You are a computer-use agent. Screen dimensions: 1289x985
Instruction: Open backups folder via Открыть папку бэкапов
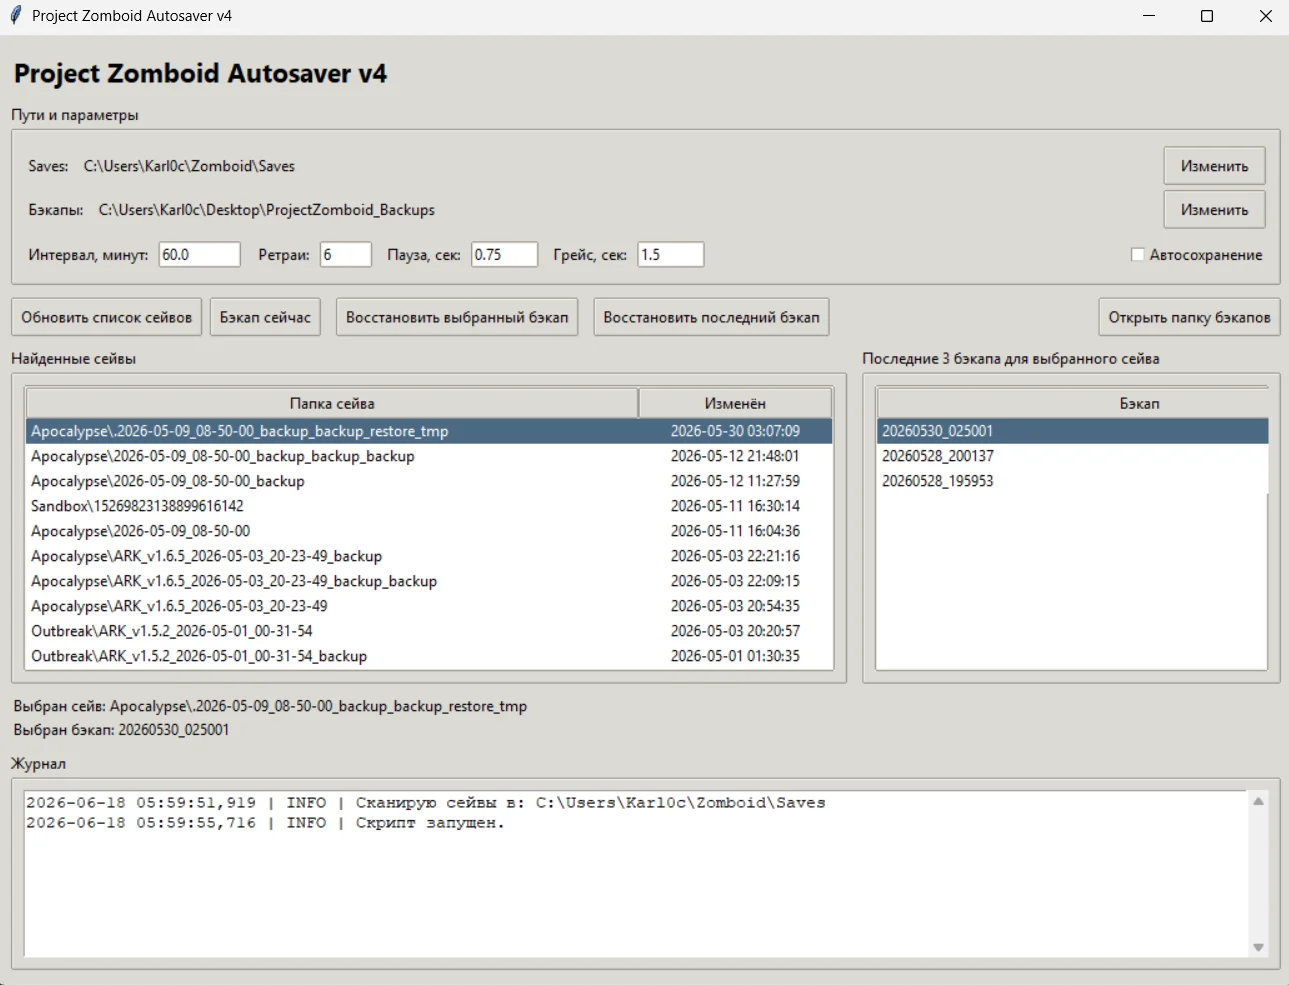click(1189, 317)
